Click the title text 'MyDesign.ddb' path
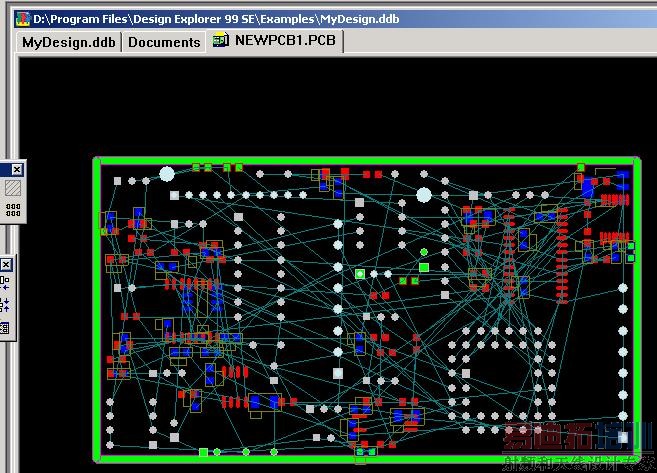The width and height of the screenshot is (657, 473). pyautogui.click(x=216, y=19)
